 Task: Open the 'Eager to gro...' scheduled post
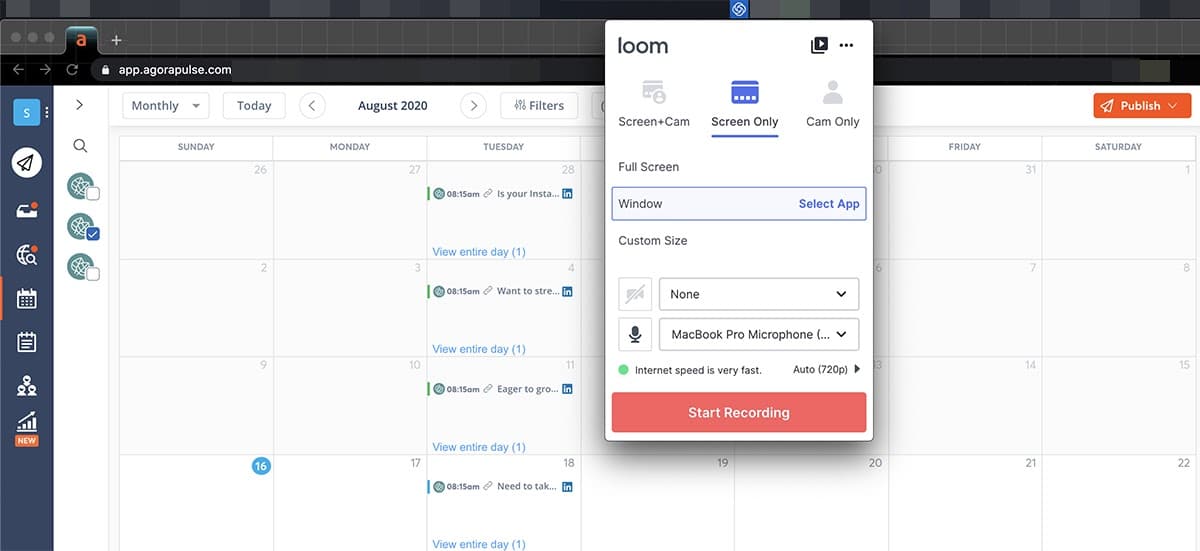point(500,389)
